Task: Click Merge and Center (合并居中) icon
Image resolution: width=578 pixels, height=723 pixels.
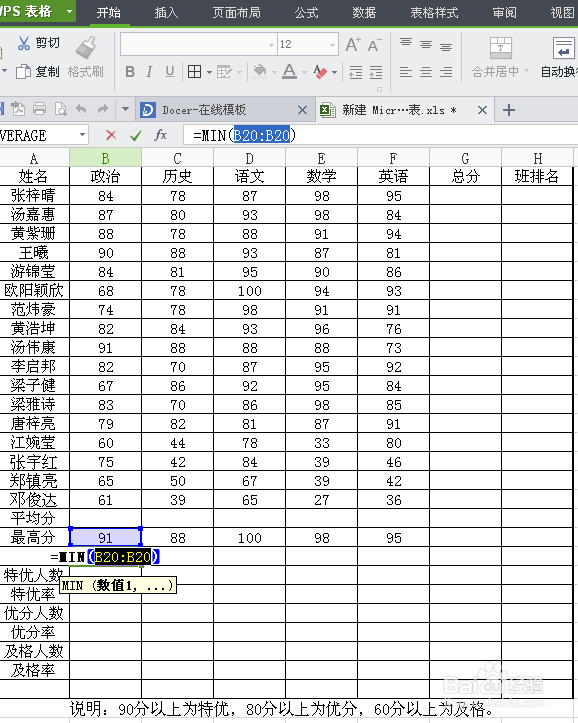Action: point(501,48)
